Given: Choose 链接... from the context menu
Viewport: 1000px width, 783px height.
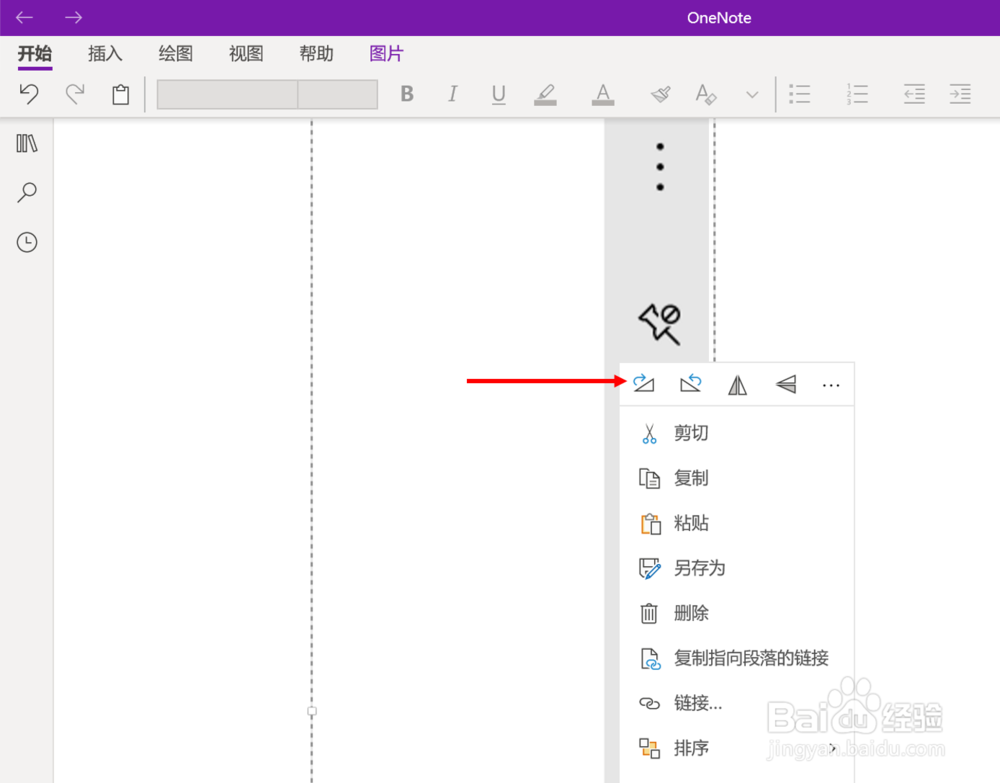Looking at the screenshot, I should pos(737,703).
